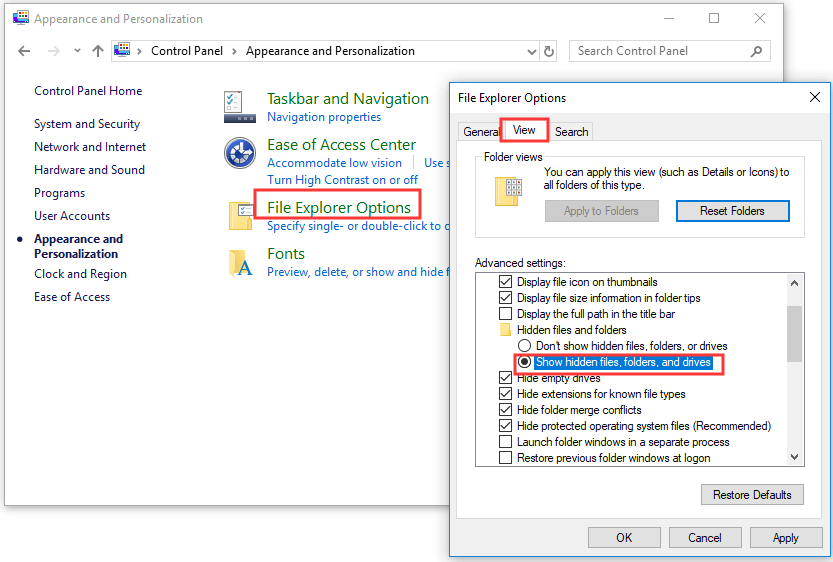Click the Ease of Access Center icon
Image resolution: width=833 pixels, height=562 pixels.
(240, 153)
